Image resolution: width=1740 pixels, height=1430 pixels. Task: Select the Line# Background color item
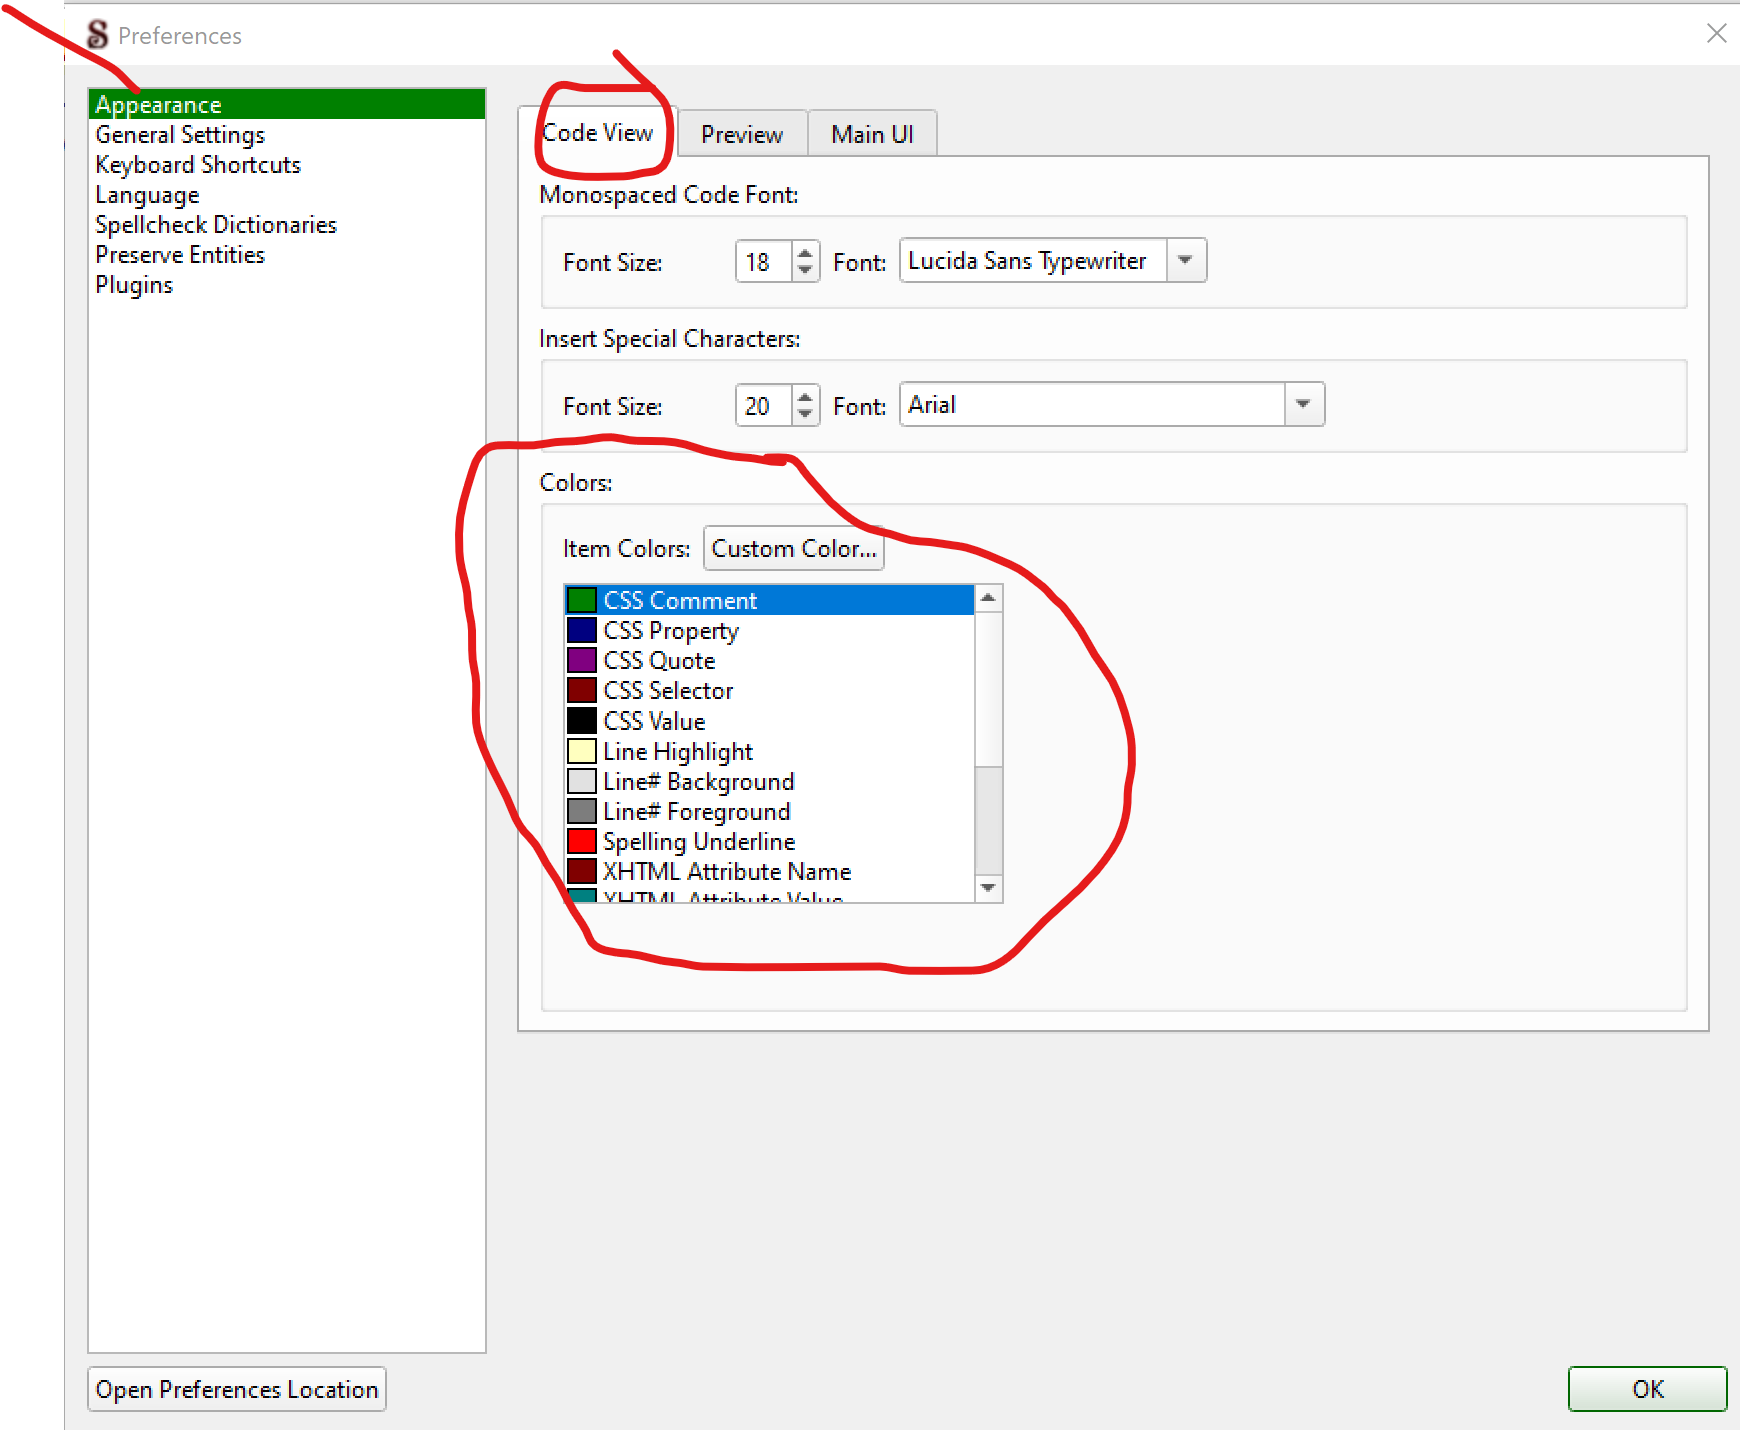tap(769, 781)
